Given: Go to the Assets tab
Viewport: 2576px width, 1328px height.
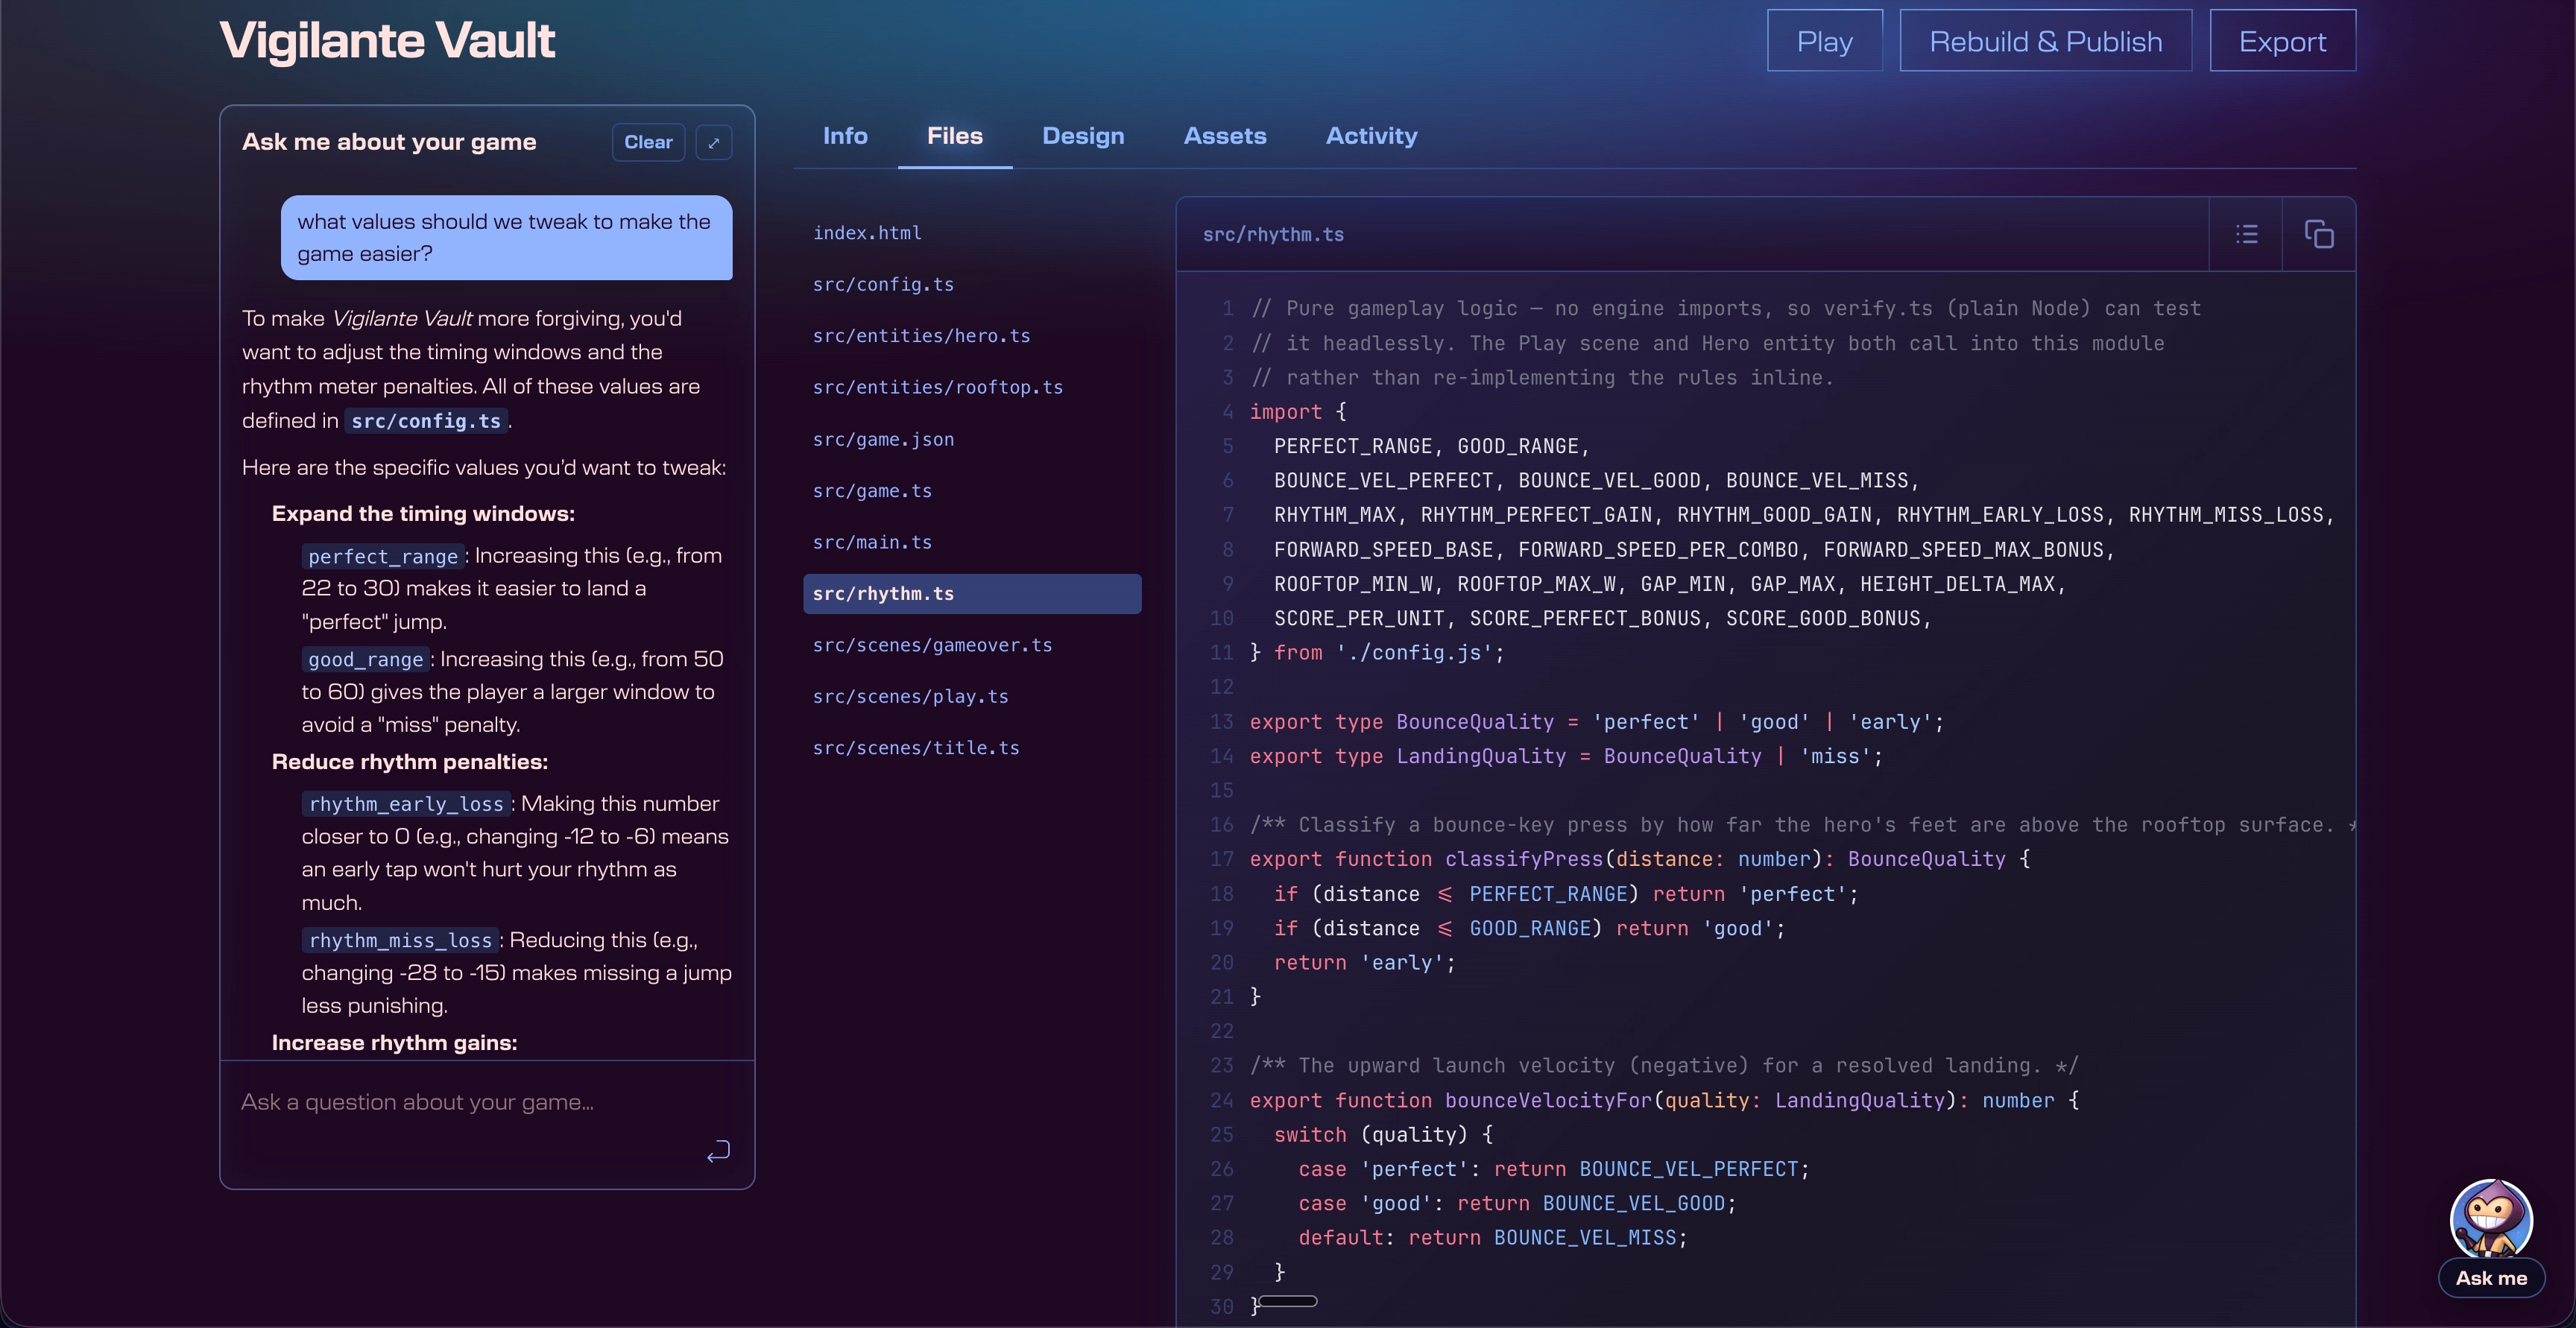Looking at the screenshot, I should (1225, 136).
